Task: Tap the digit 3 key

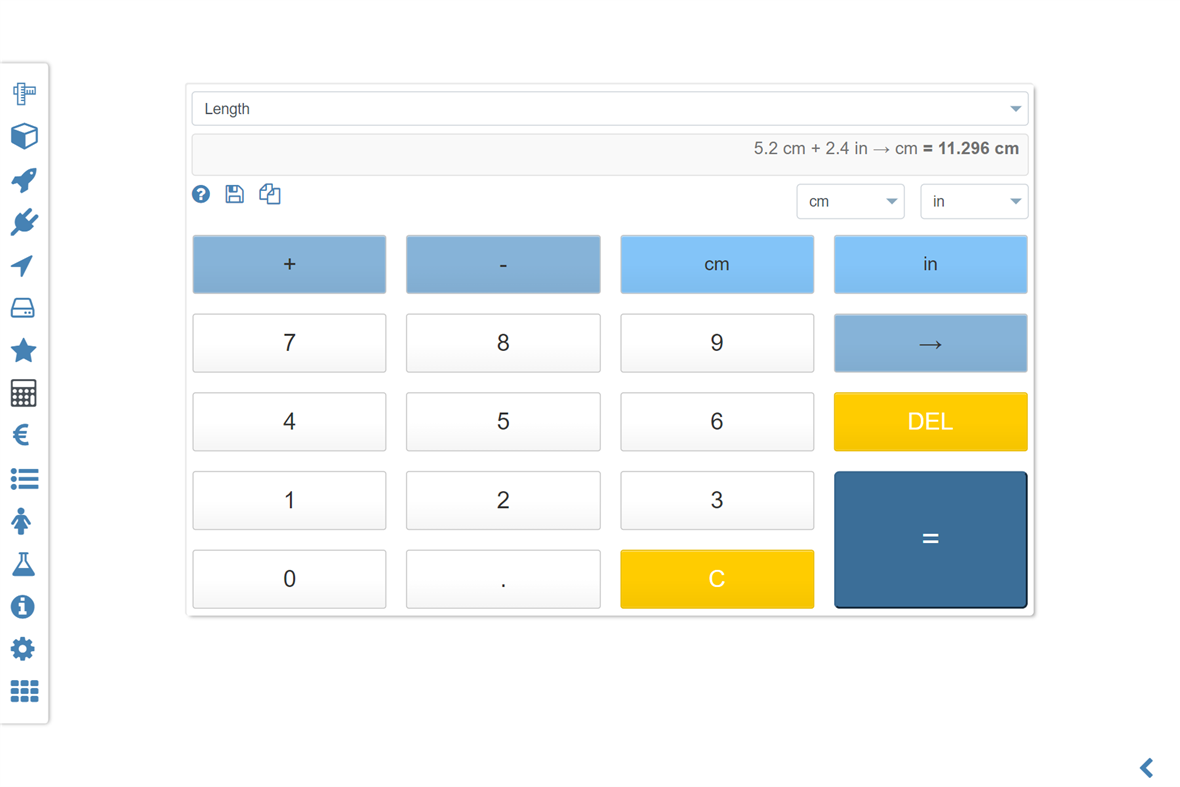Action: [717, 500]
